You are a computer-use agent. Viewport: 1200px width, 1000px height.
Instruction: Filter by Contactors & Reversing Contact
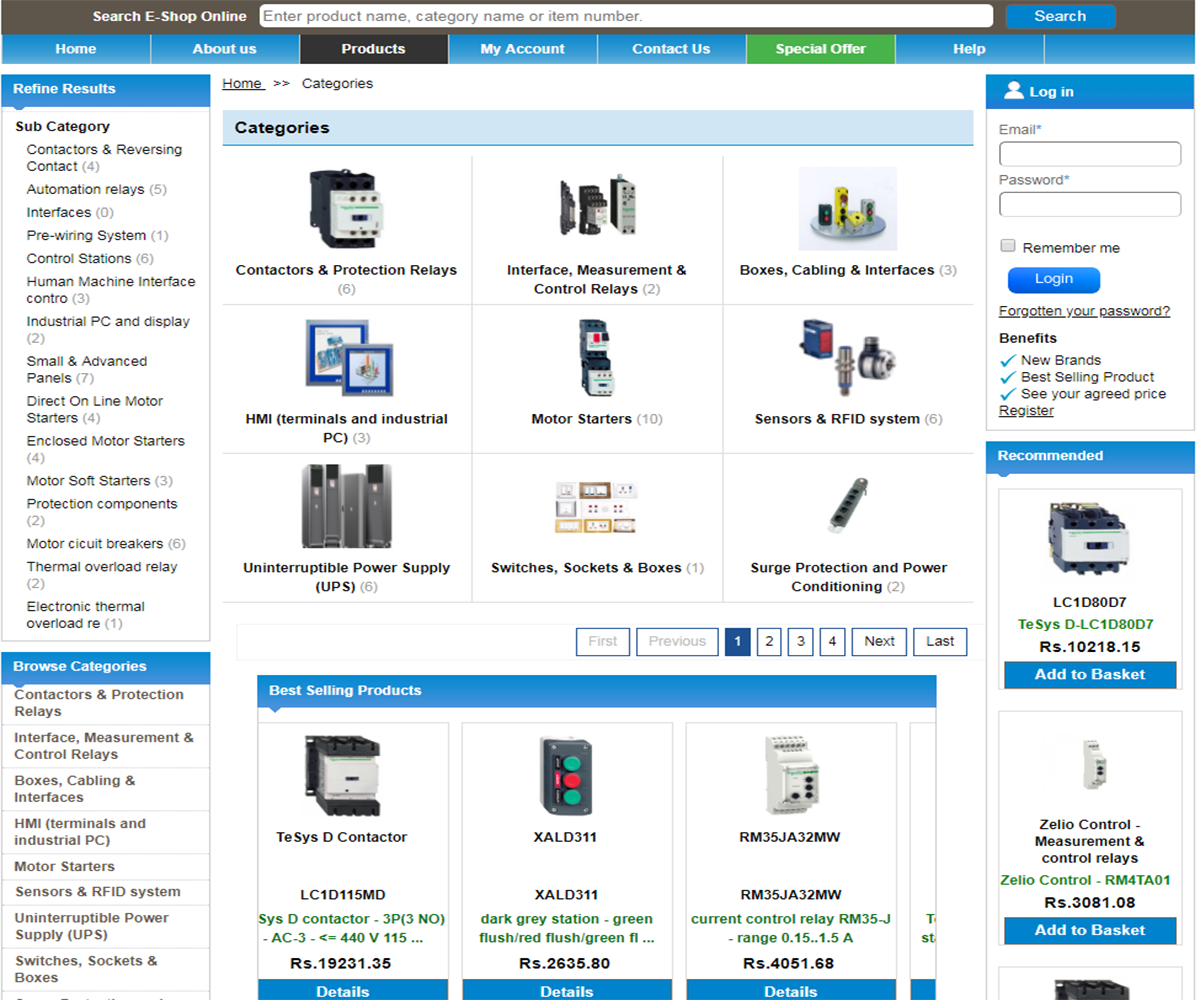[104, 158]
